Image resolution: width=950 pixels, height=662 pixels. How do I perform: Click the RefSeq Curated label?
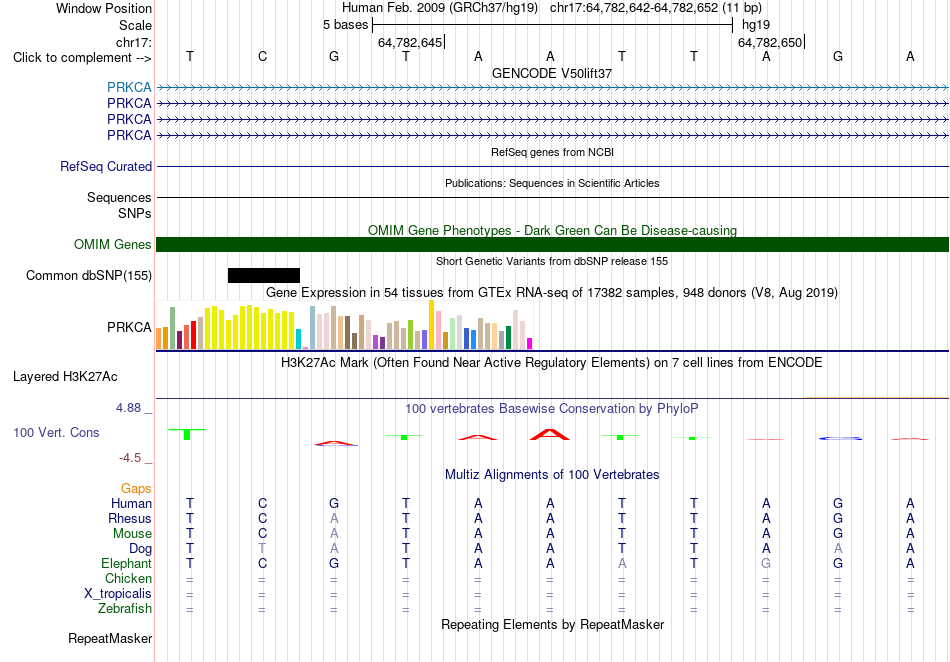106,166
